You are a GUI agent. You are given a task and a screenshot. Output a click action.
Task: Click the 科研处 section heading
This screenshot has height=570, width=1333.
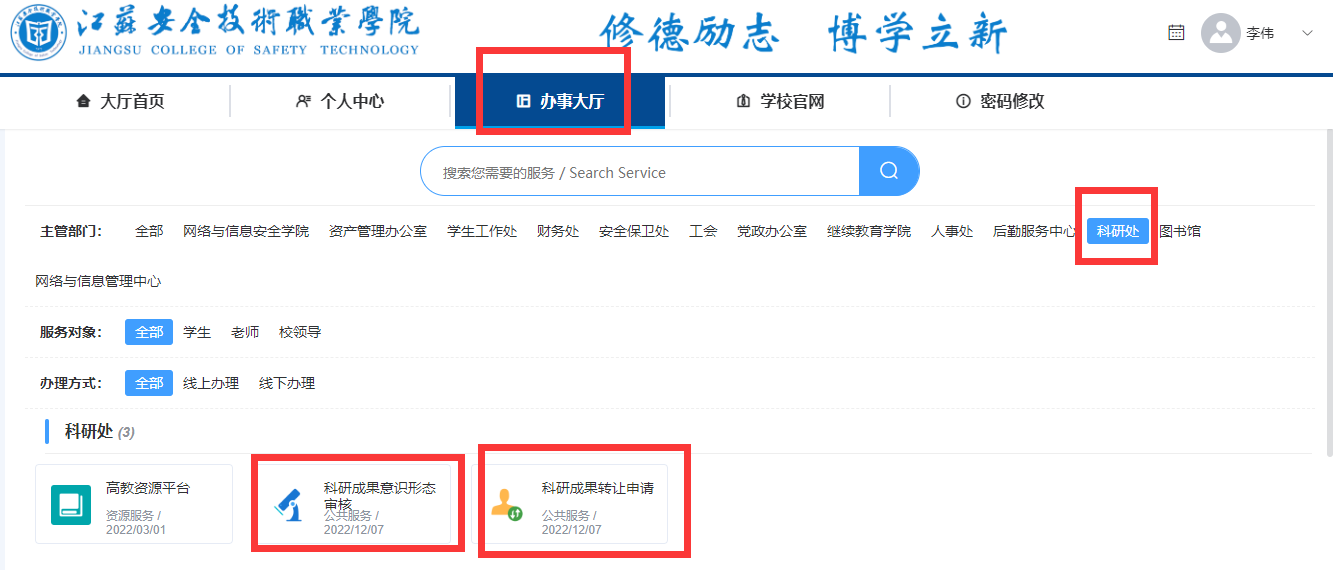click(89, 431)
